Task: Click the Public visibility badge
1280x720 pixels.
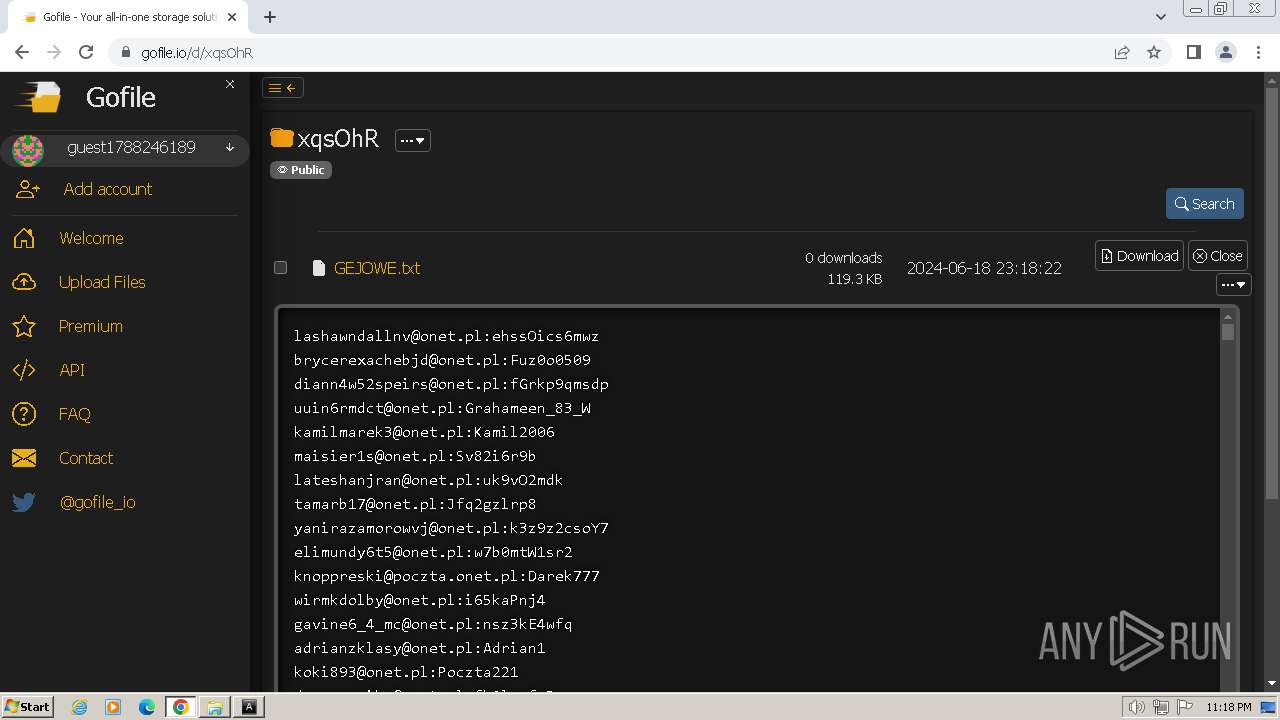Action: tap(301, 170)
